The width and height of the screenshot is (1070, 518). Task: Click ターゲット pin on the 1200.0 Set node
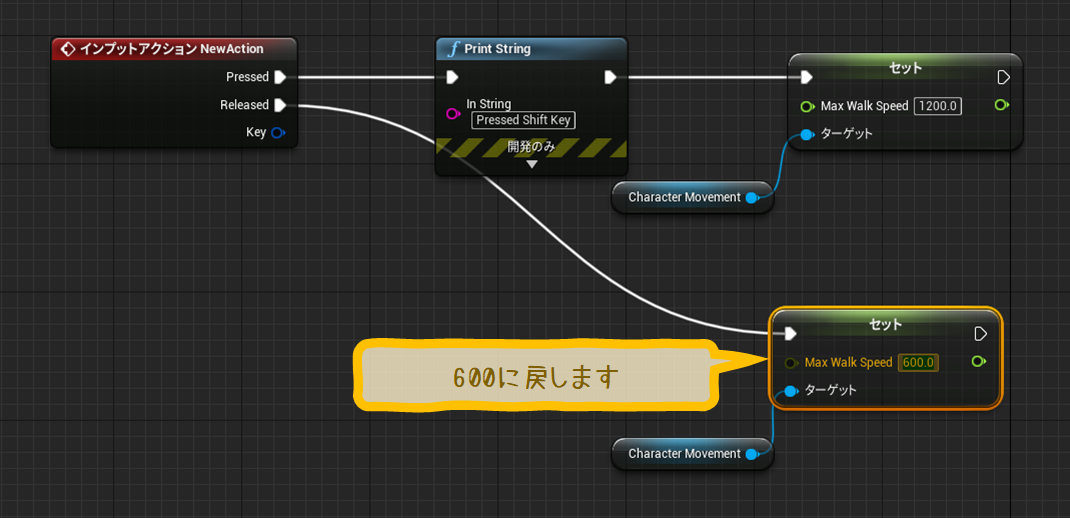coord(806,134)
